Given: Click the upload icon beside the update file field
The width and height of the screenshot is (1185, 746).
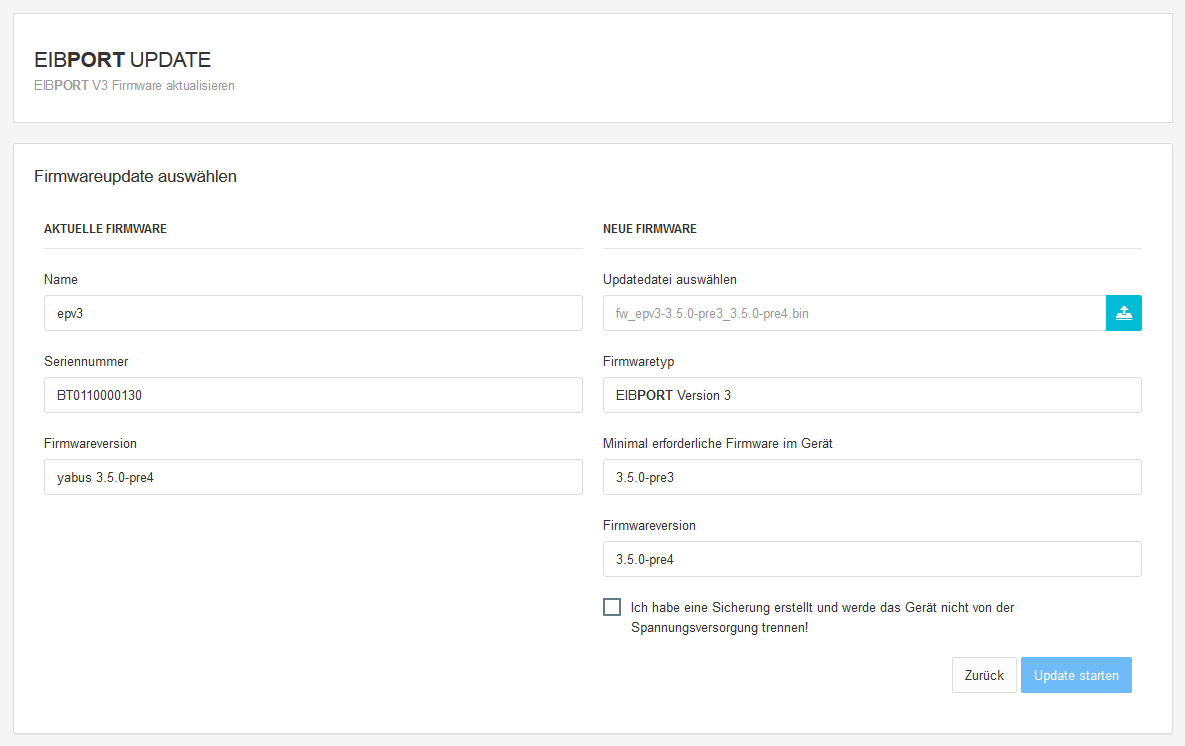Looking at the screenshot, I should 1123,313.
